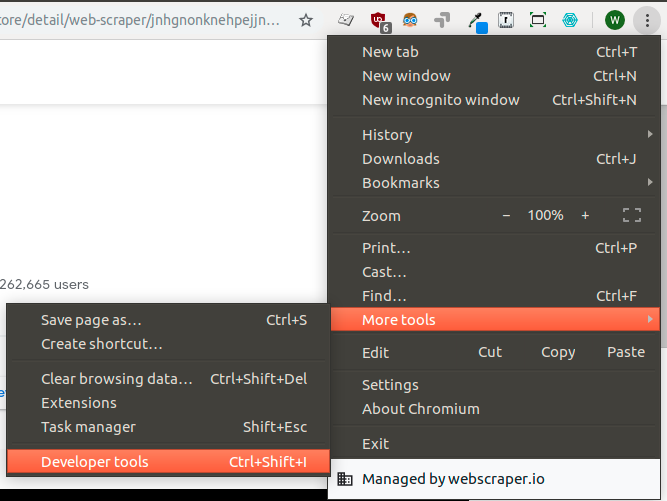Open the green W profile avatar

click(615, 20)
